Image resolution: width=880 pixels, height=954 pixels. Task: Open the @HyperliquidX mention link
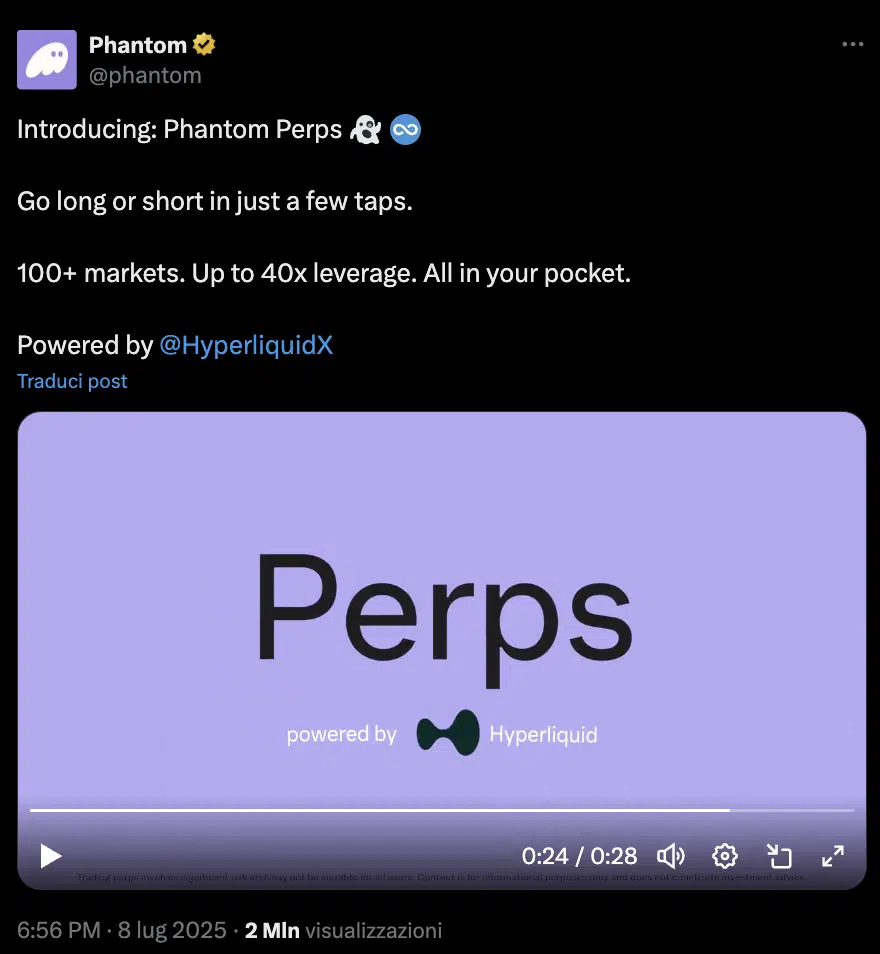[x=246, y=345]
